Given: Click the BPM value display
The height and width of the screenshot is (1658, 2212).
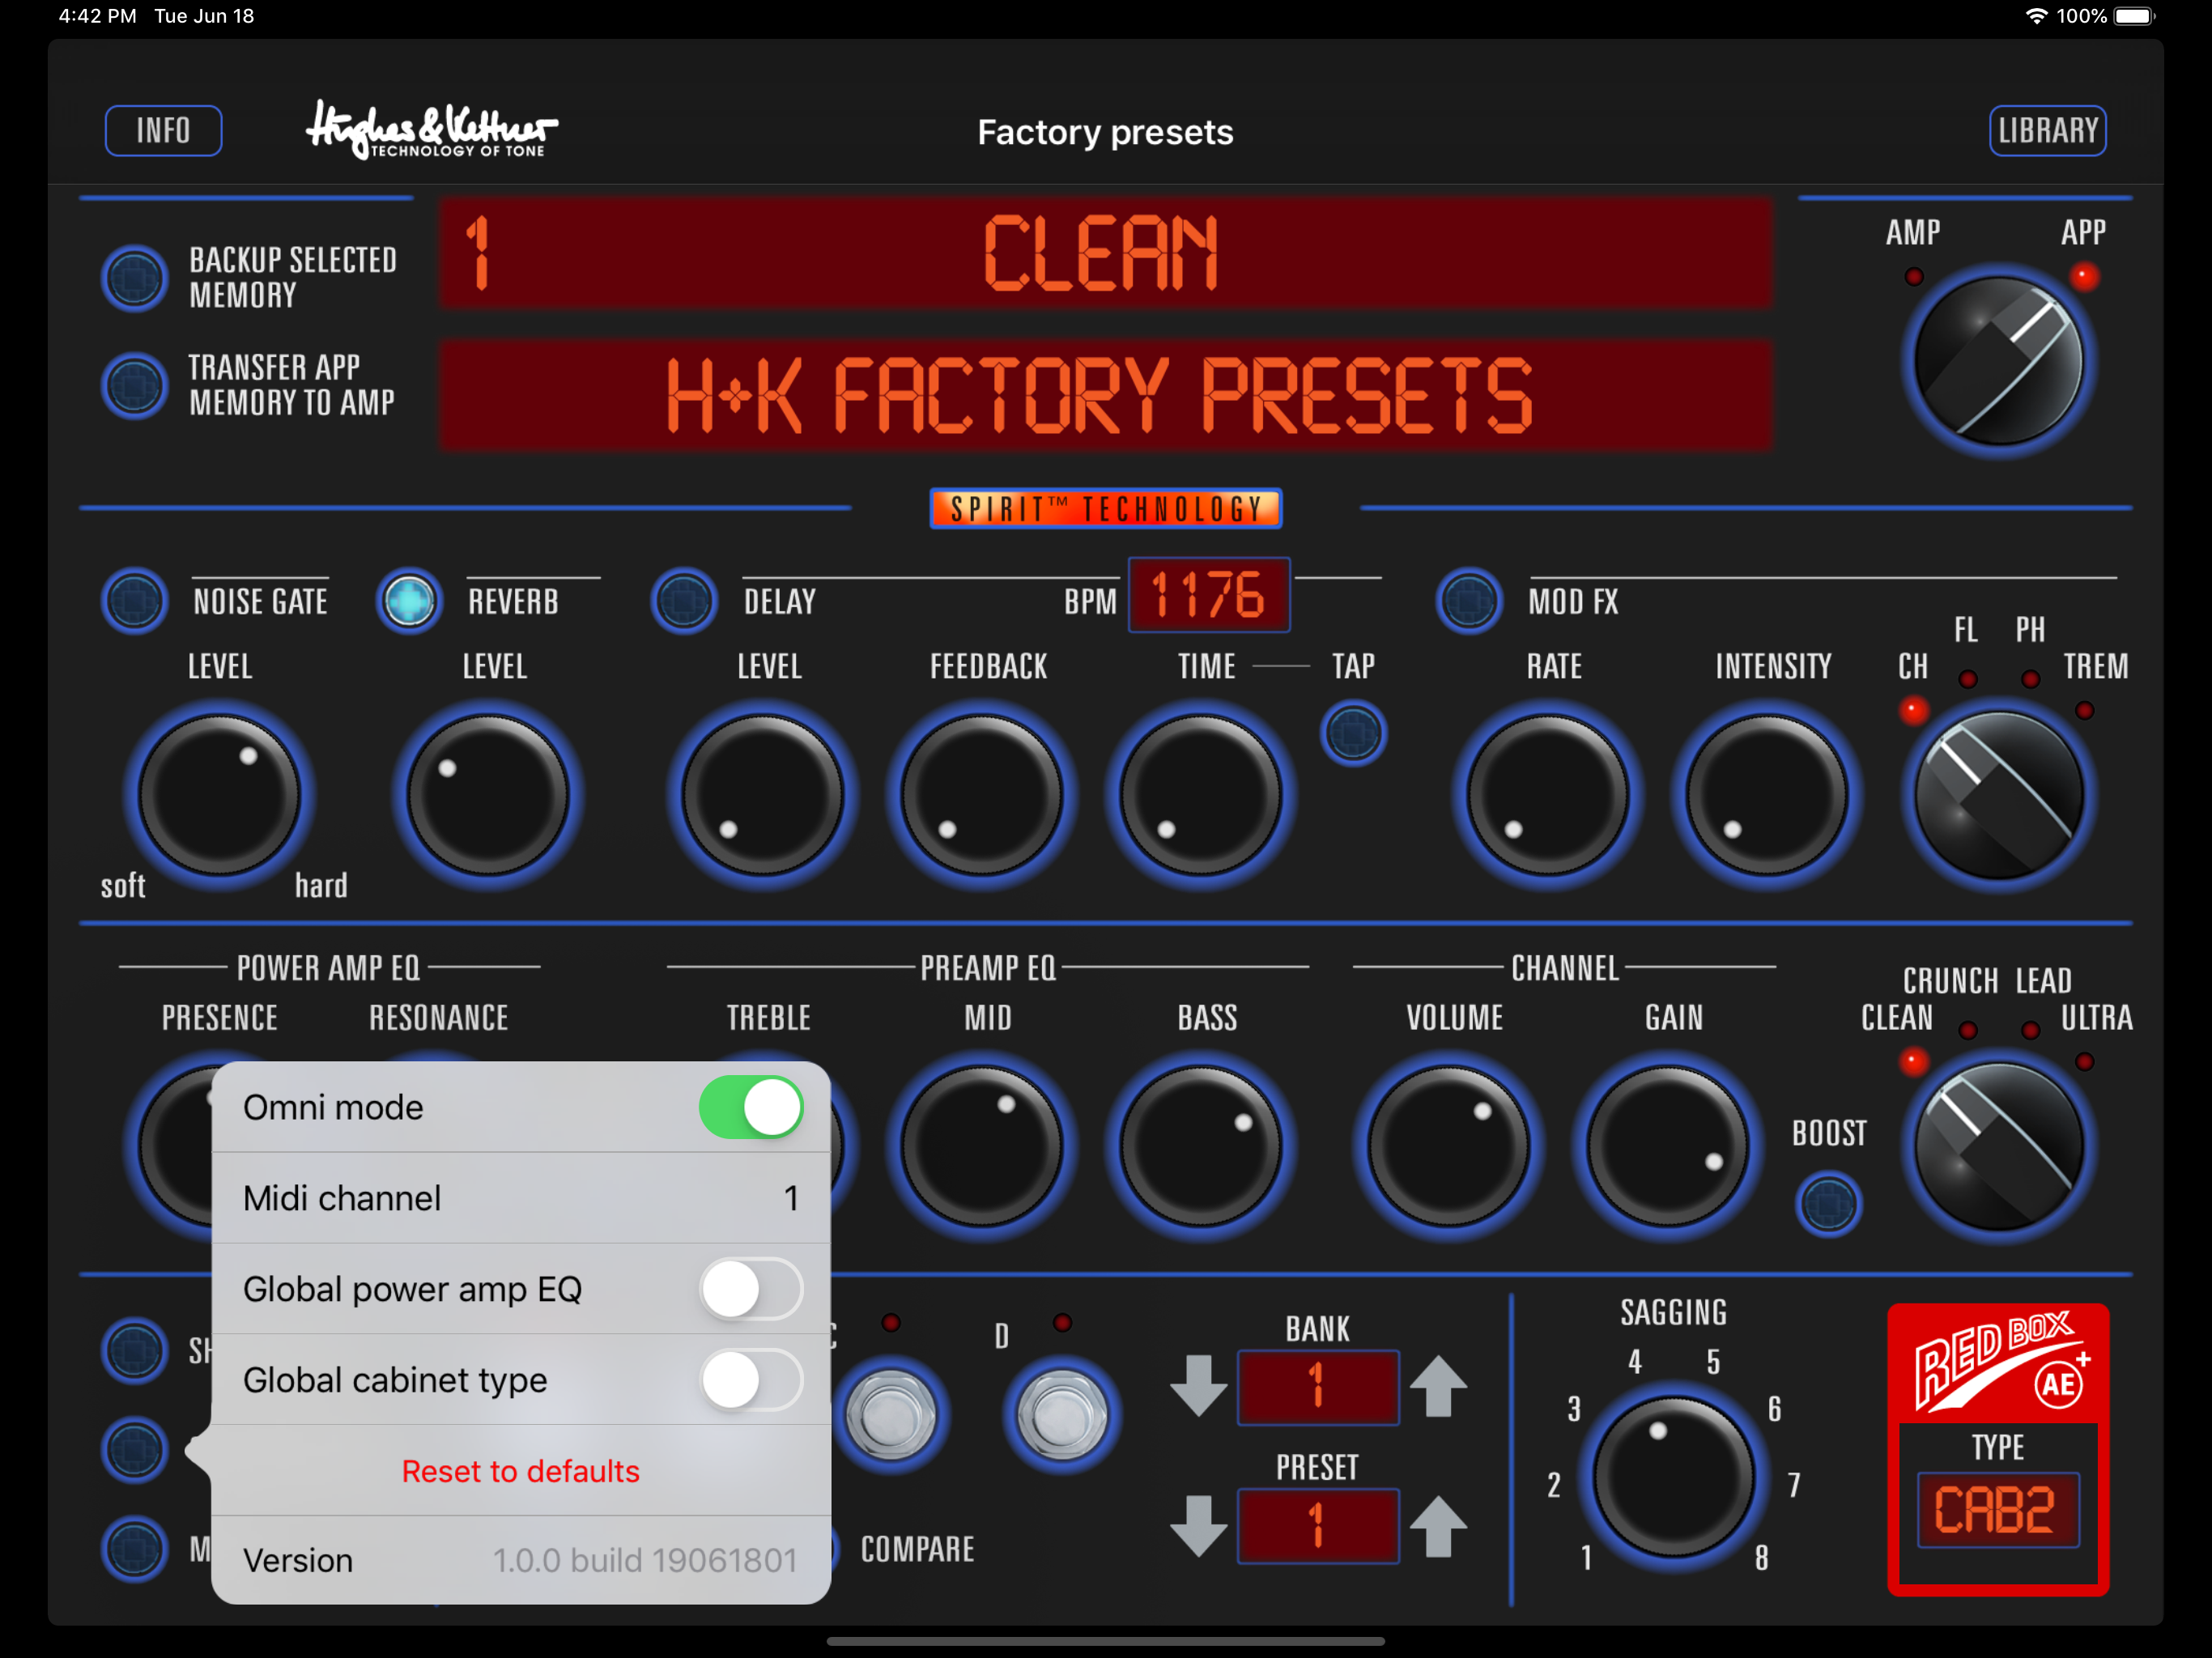Looking at the screenshot, I should (x=1209, y=595).
